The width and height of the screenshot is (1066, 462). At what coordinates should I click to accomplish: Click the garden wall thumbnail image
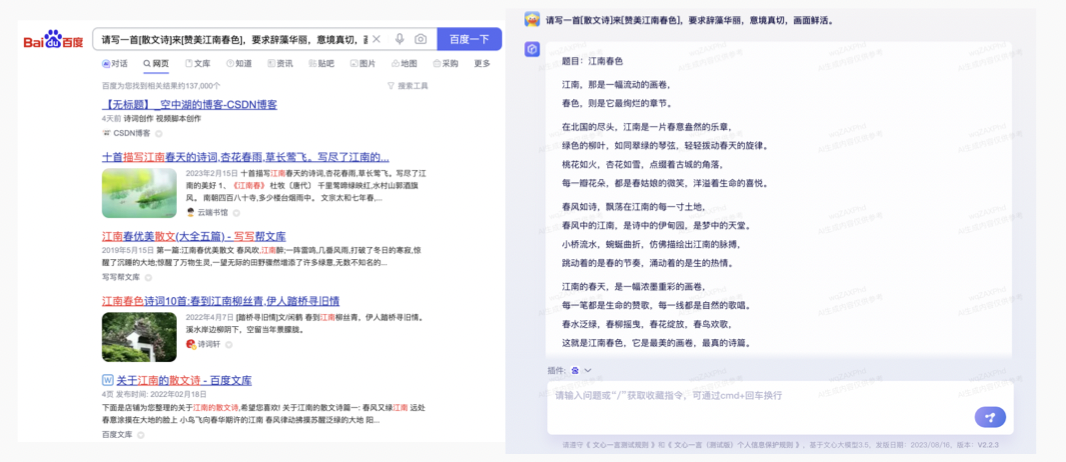click(139, 337)
